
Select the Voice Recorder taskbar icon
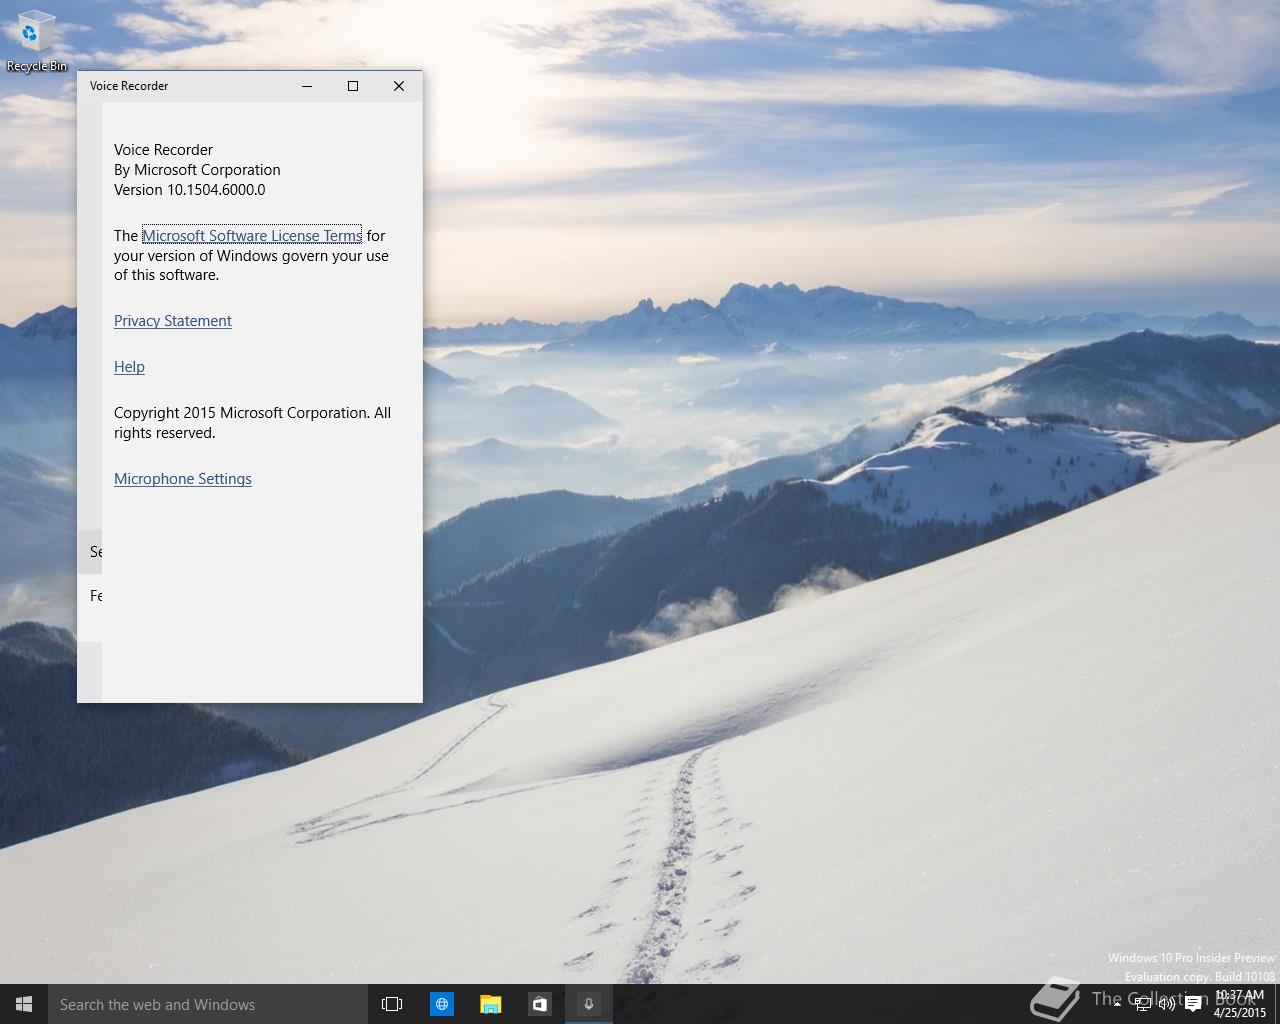(589, 1004)
